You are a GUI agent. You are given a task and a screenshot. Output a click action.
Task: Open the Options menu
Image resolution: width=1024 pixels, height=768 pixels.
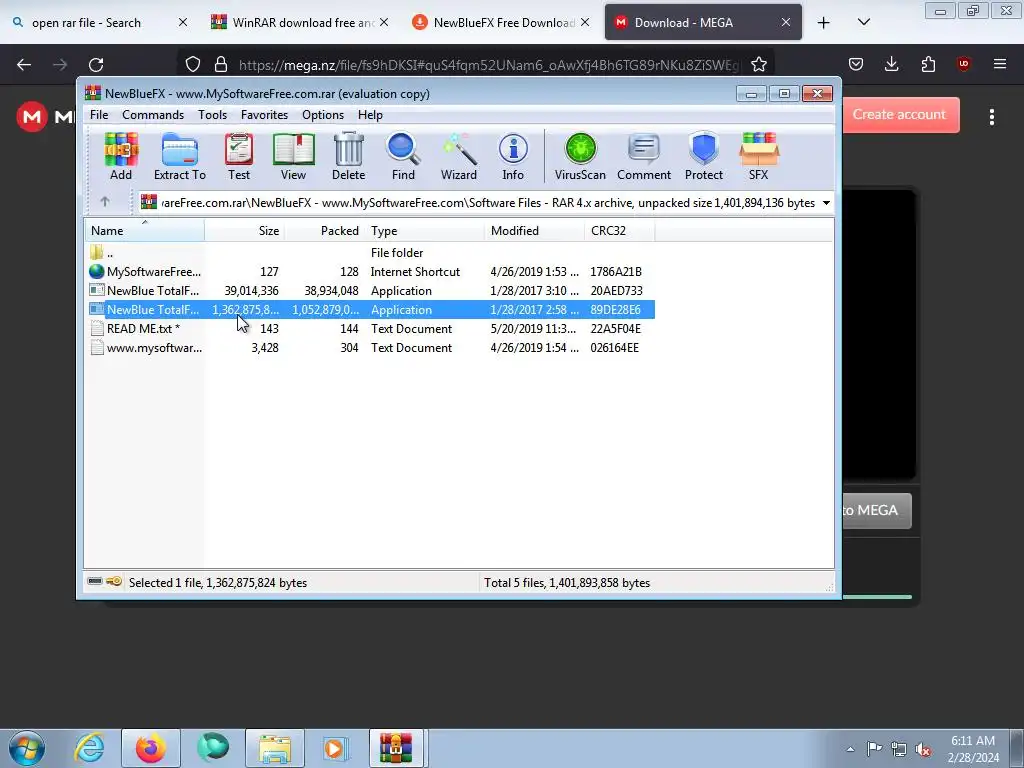coord(323,115)
